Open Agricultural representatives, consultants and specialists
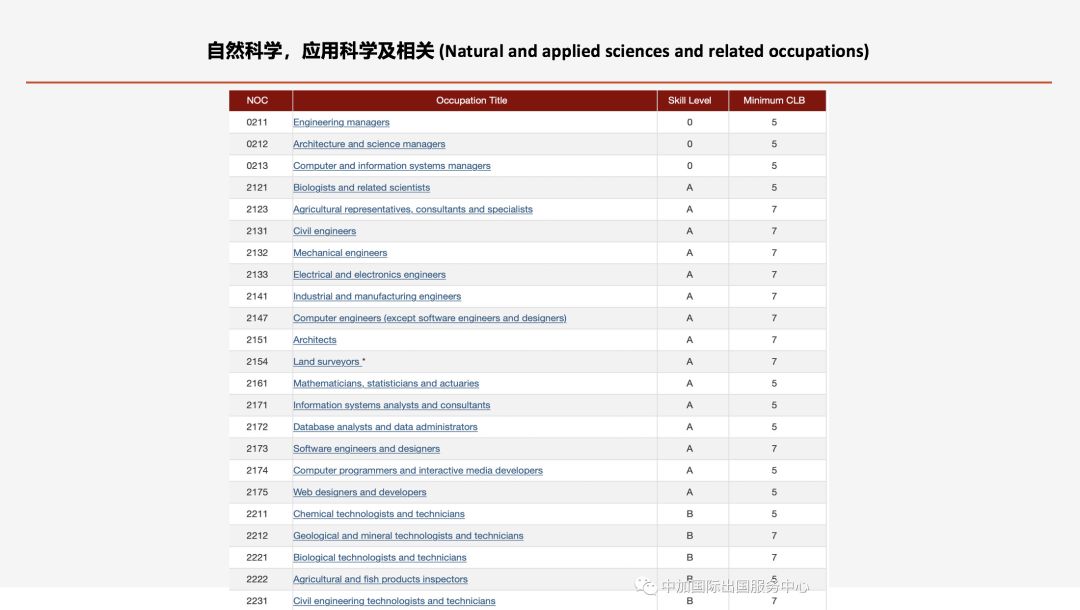The height and width of the screenshot is (610, 1080). (x=412, y=210)
